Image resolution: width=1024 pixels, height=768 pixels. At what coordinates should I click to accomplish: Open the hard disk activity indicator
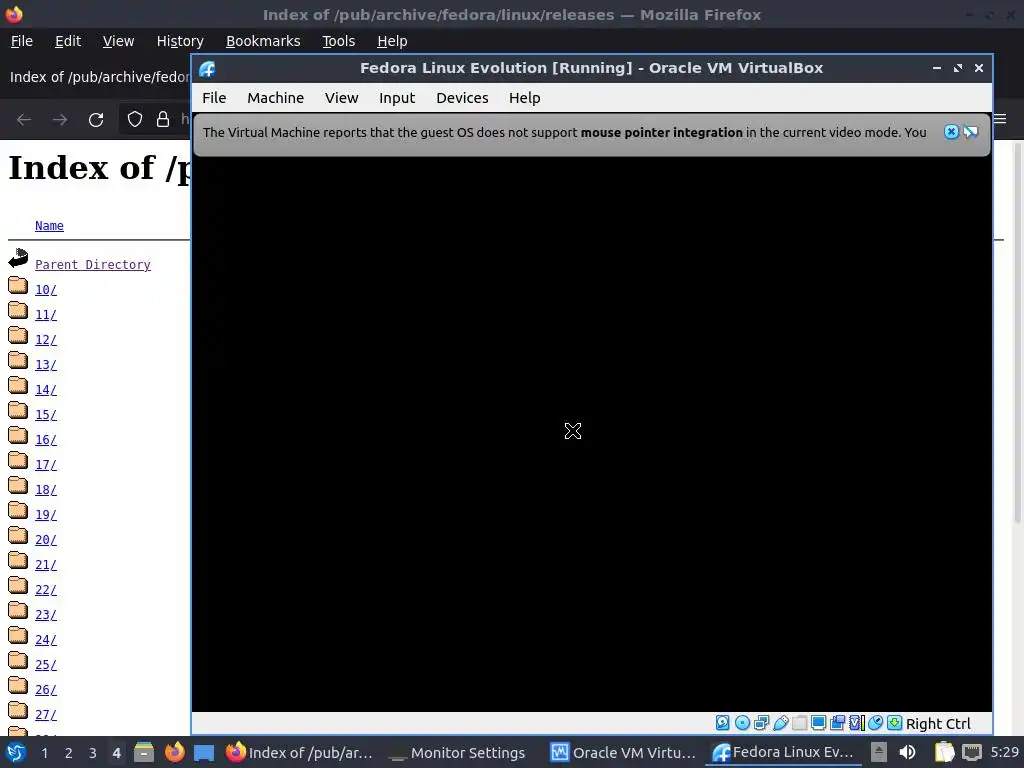(x=722, y=723)
